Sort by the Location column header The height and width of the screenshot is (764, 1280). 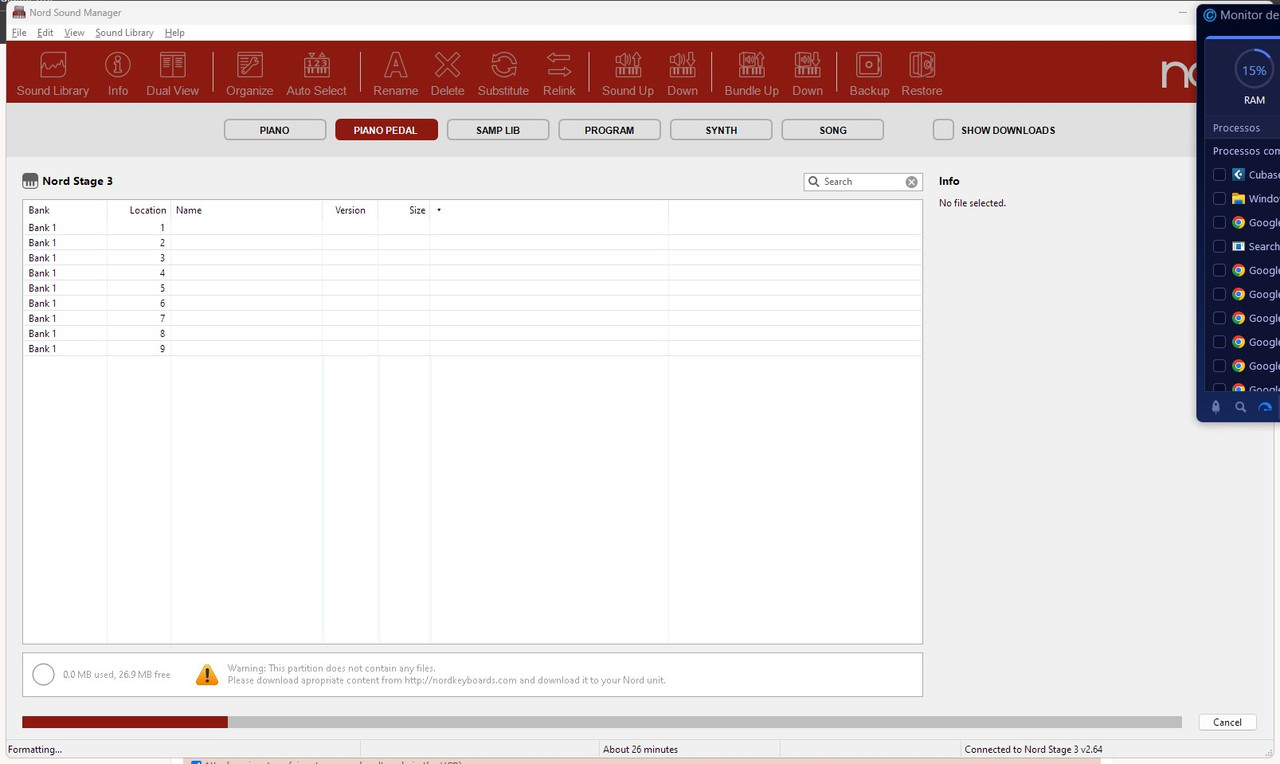[139, 210]
